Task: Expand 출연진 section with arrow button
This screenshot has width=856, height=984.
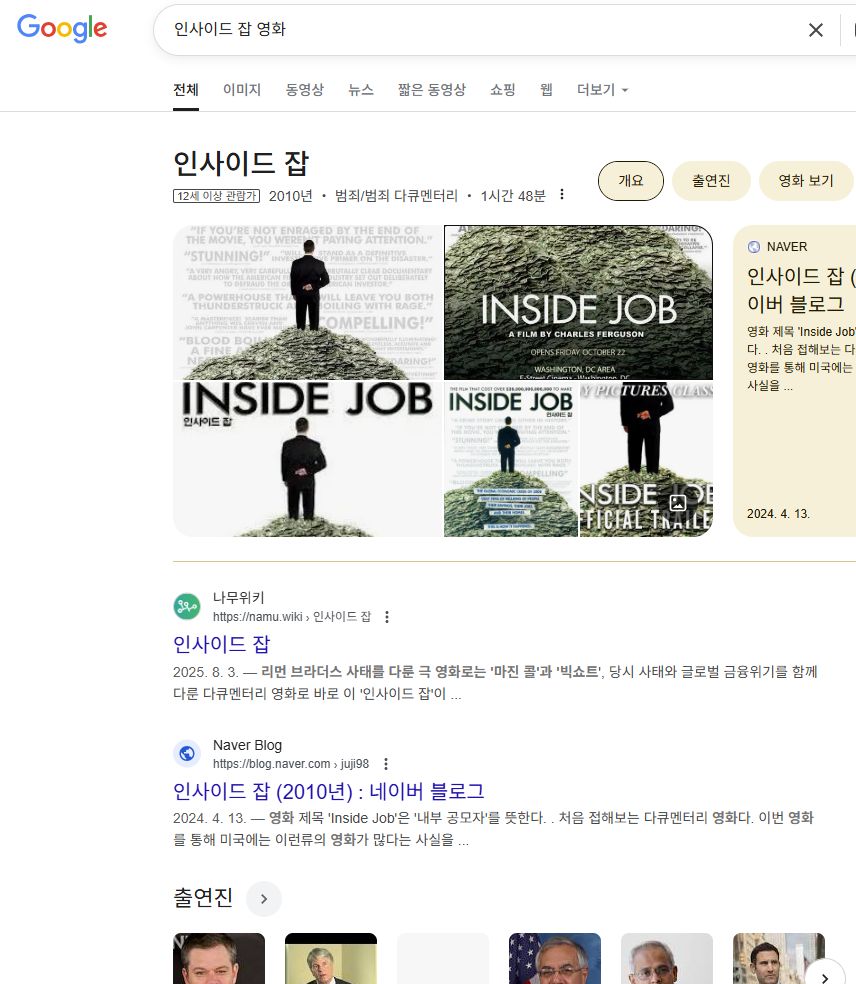Action: point(264,899)
